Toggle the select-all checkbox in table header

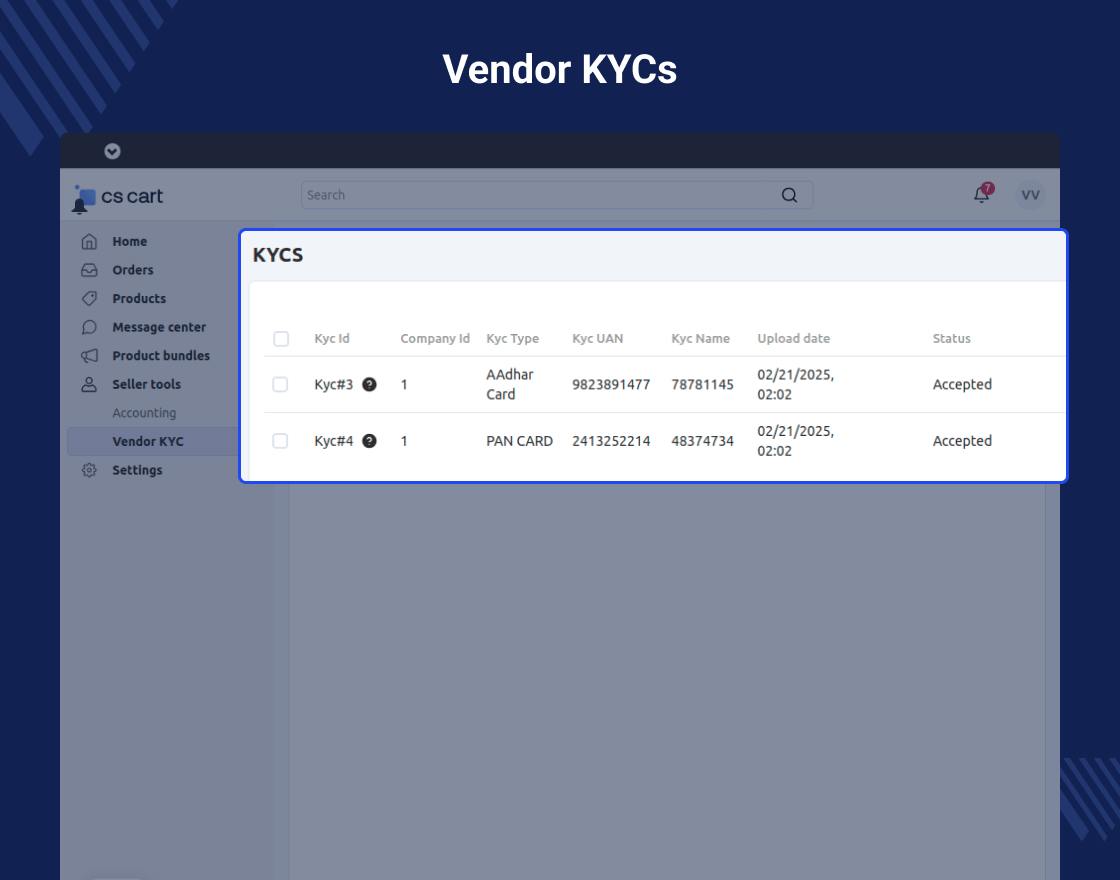(x=281, y=339)
